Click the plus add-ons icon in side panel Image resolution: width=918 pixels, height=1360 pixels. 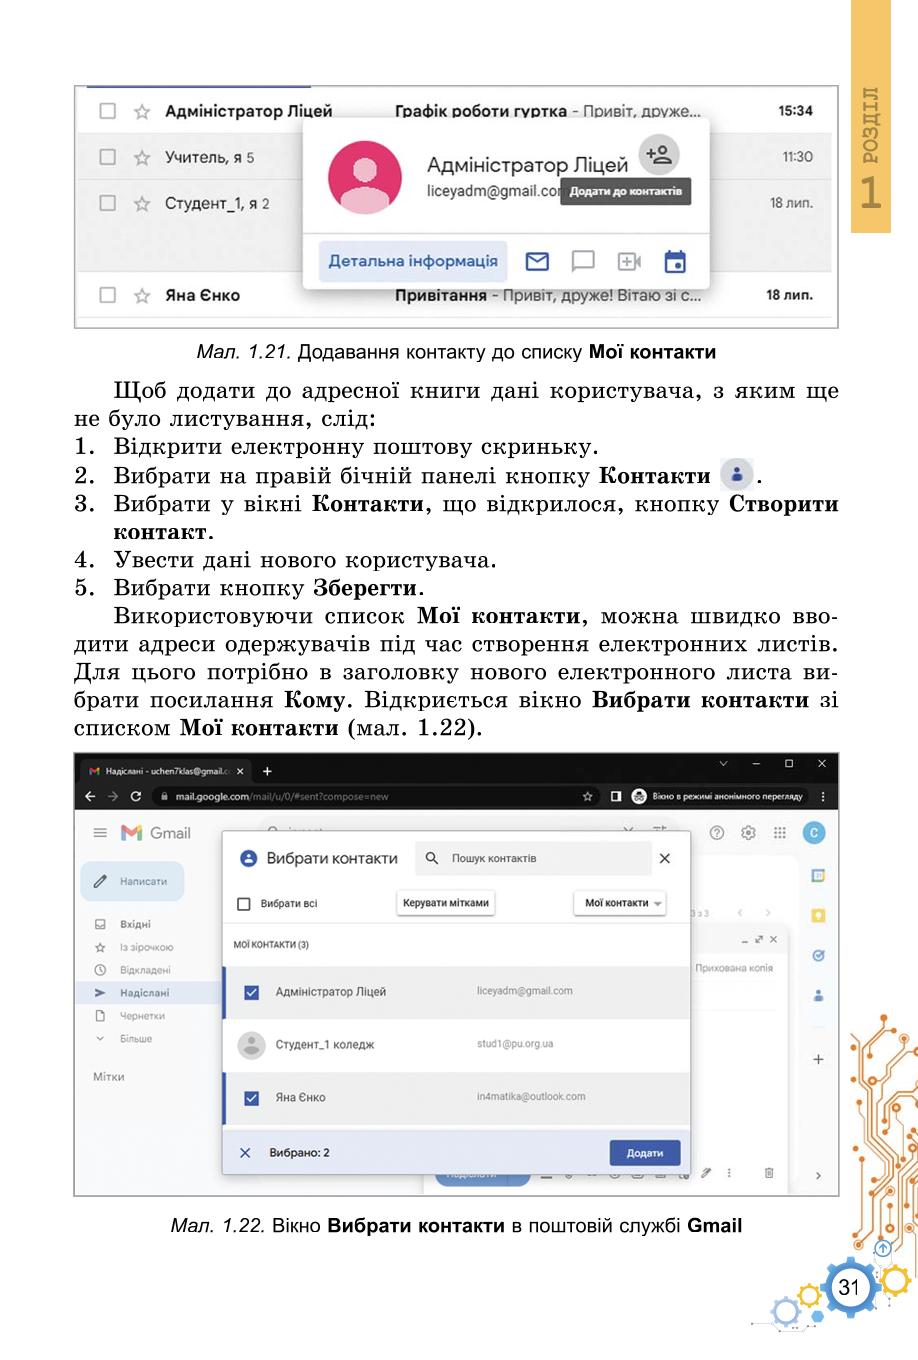818,1059
